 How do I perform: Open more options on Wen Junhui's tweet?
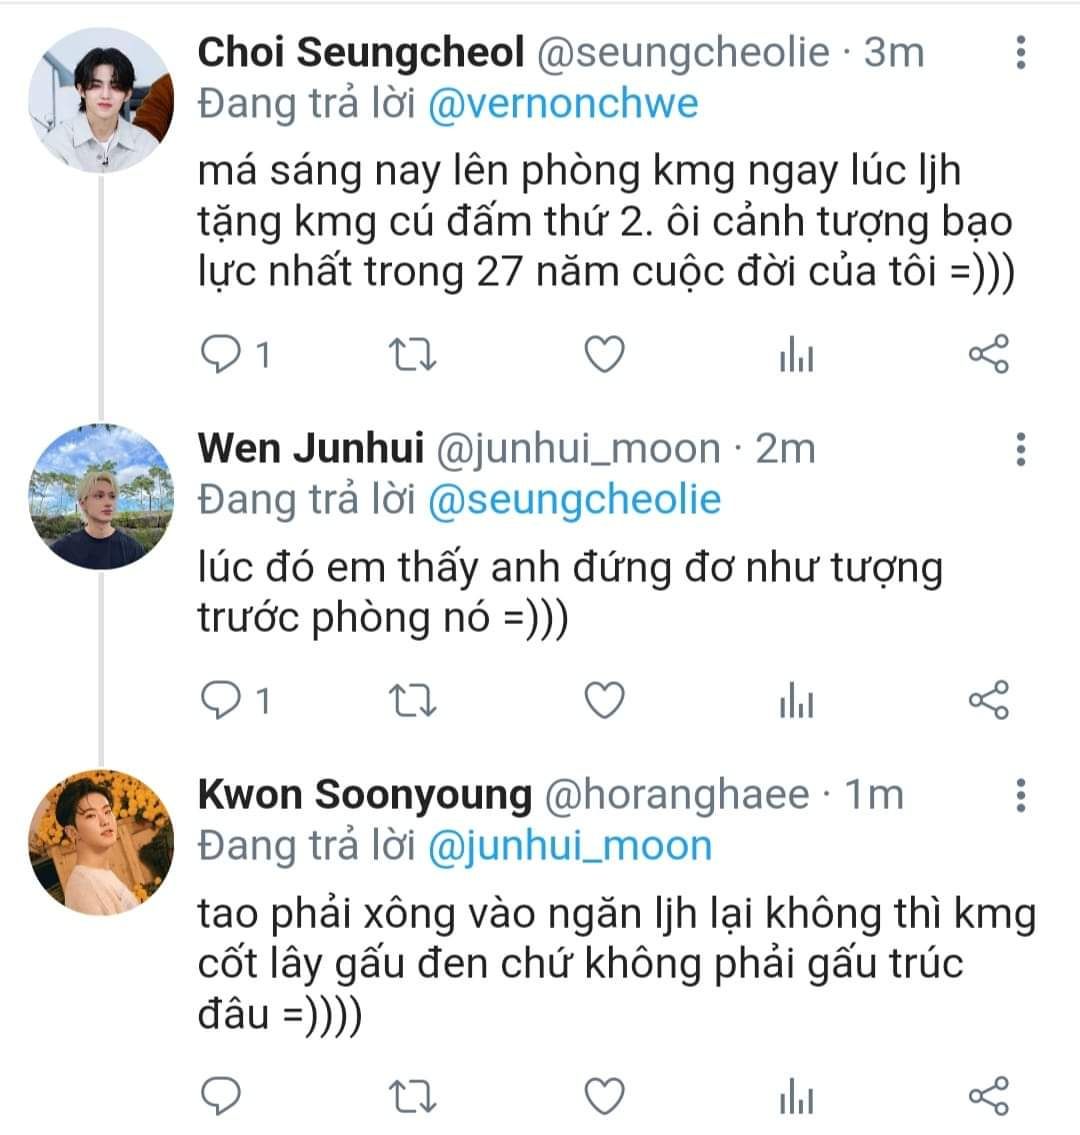(1020, 450)
